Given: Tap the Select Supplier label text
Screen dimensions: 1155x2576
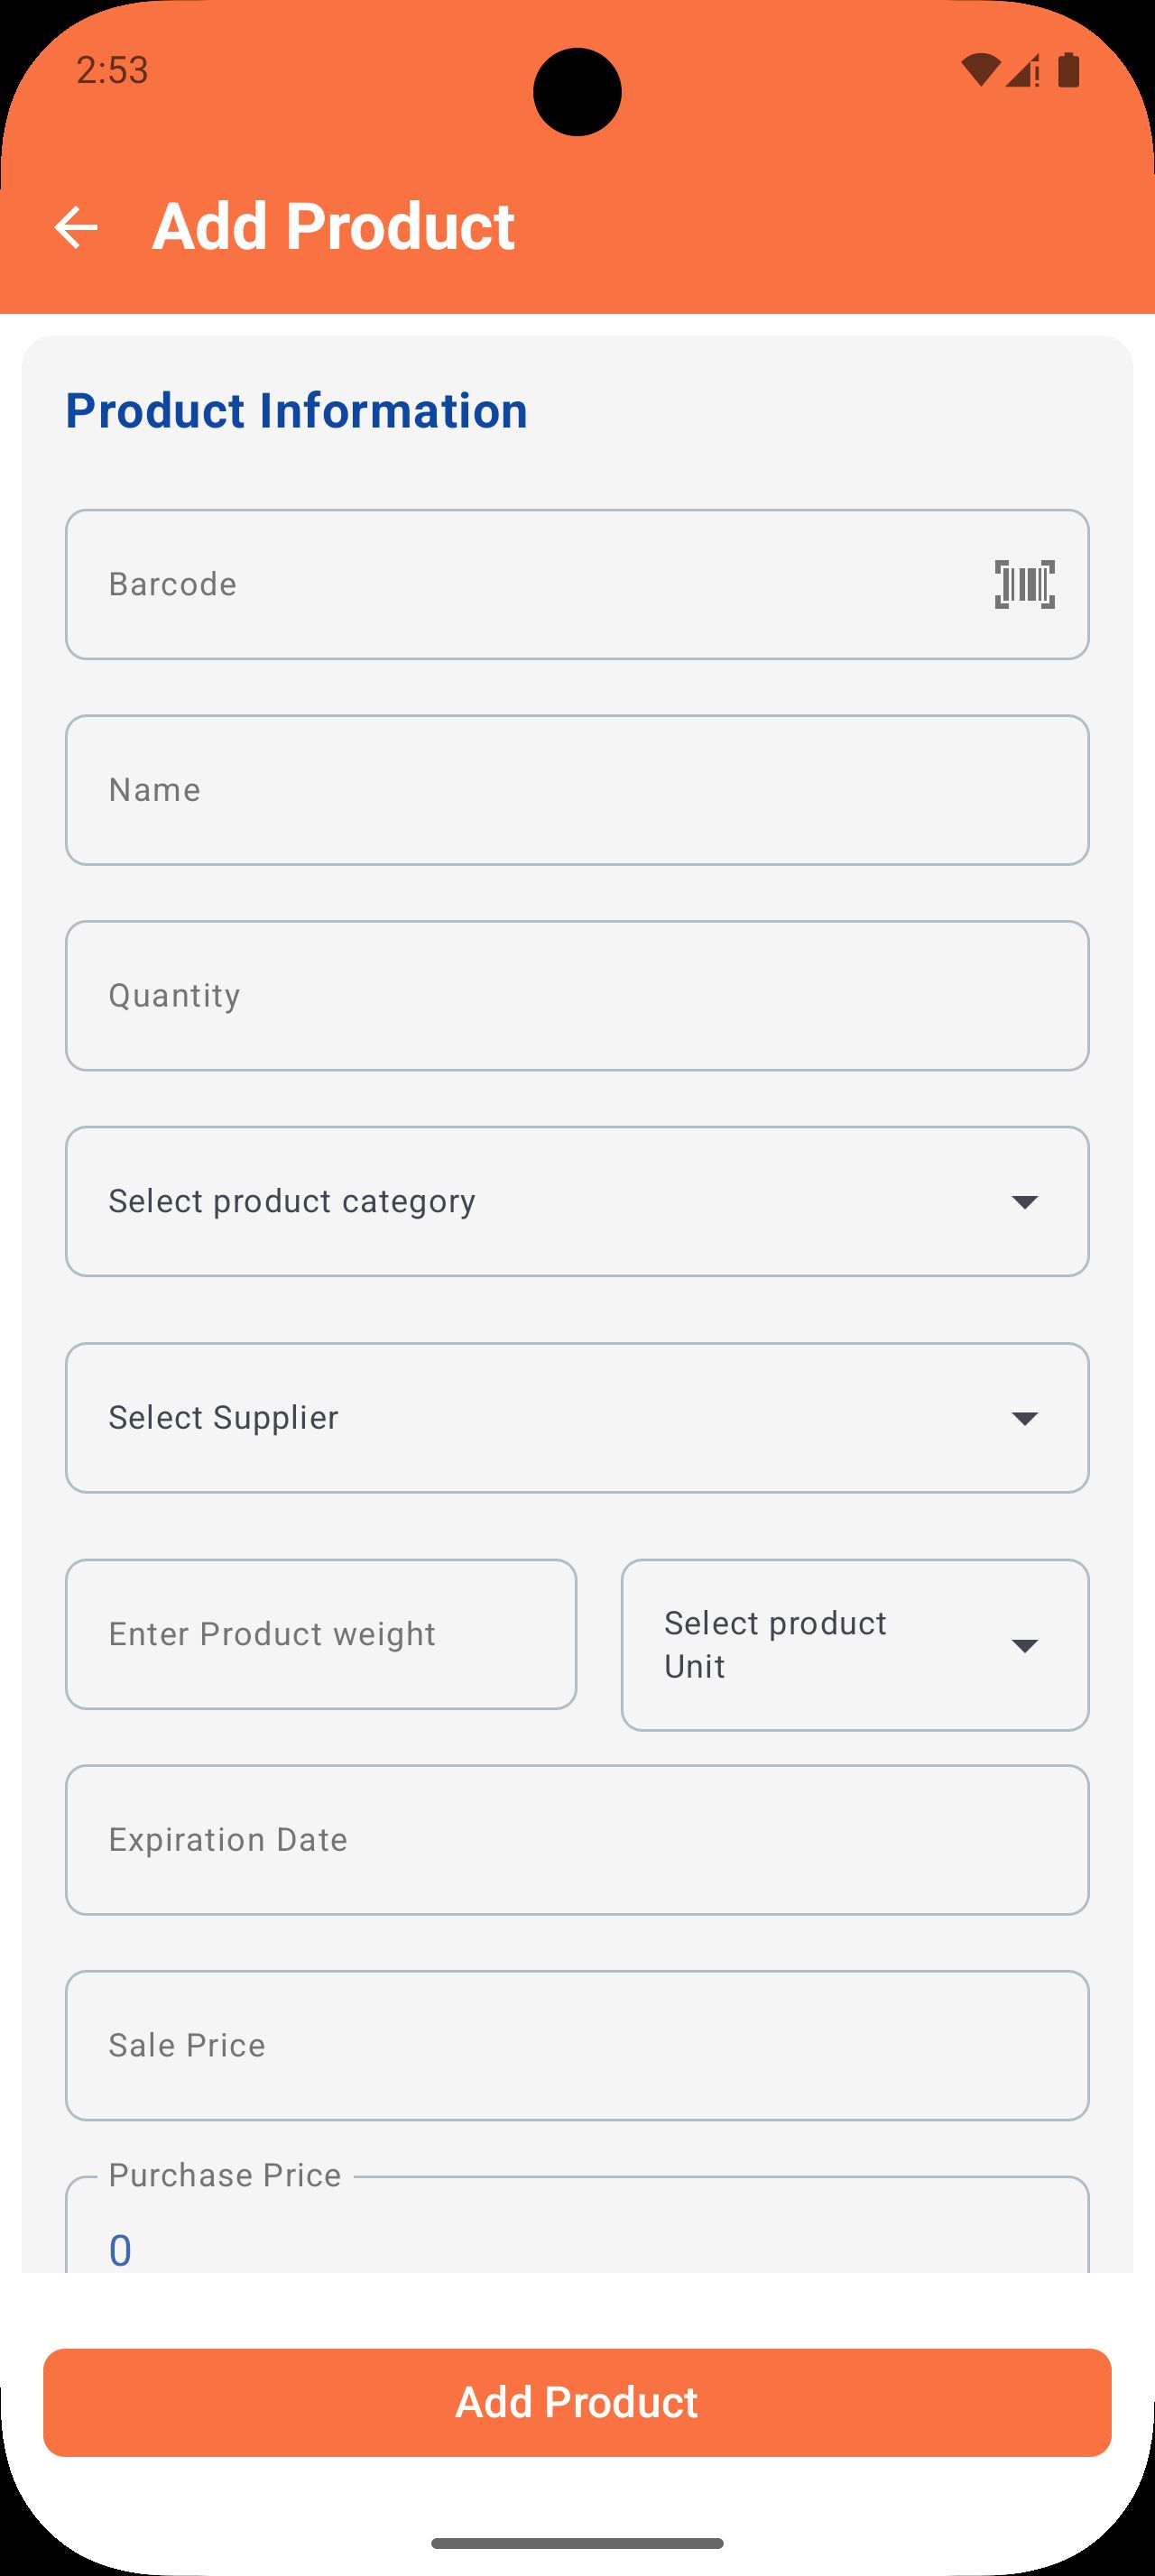Looking at the screenshot, I should tap(224, 1418).
